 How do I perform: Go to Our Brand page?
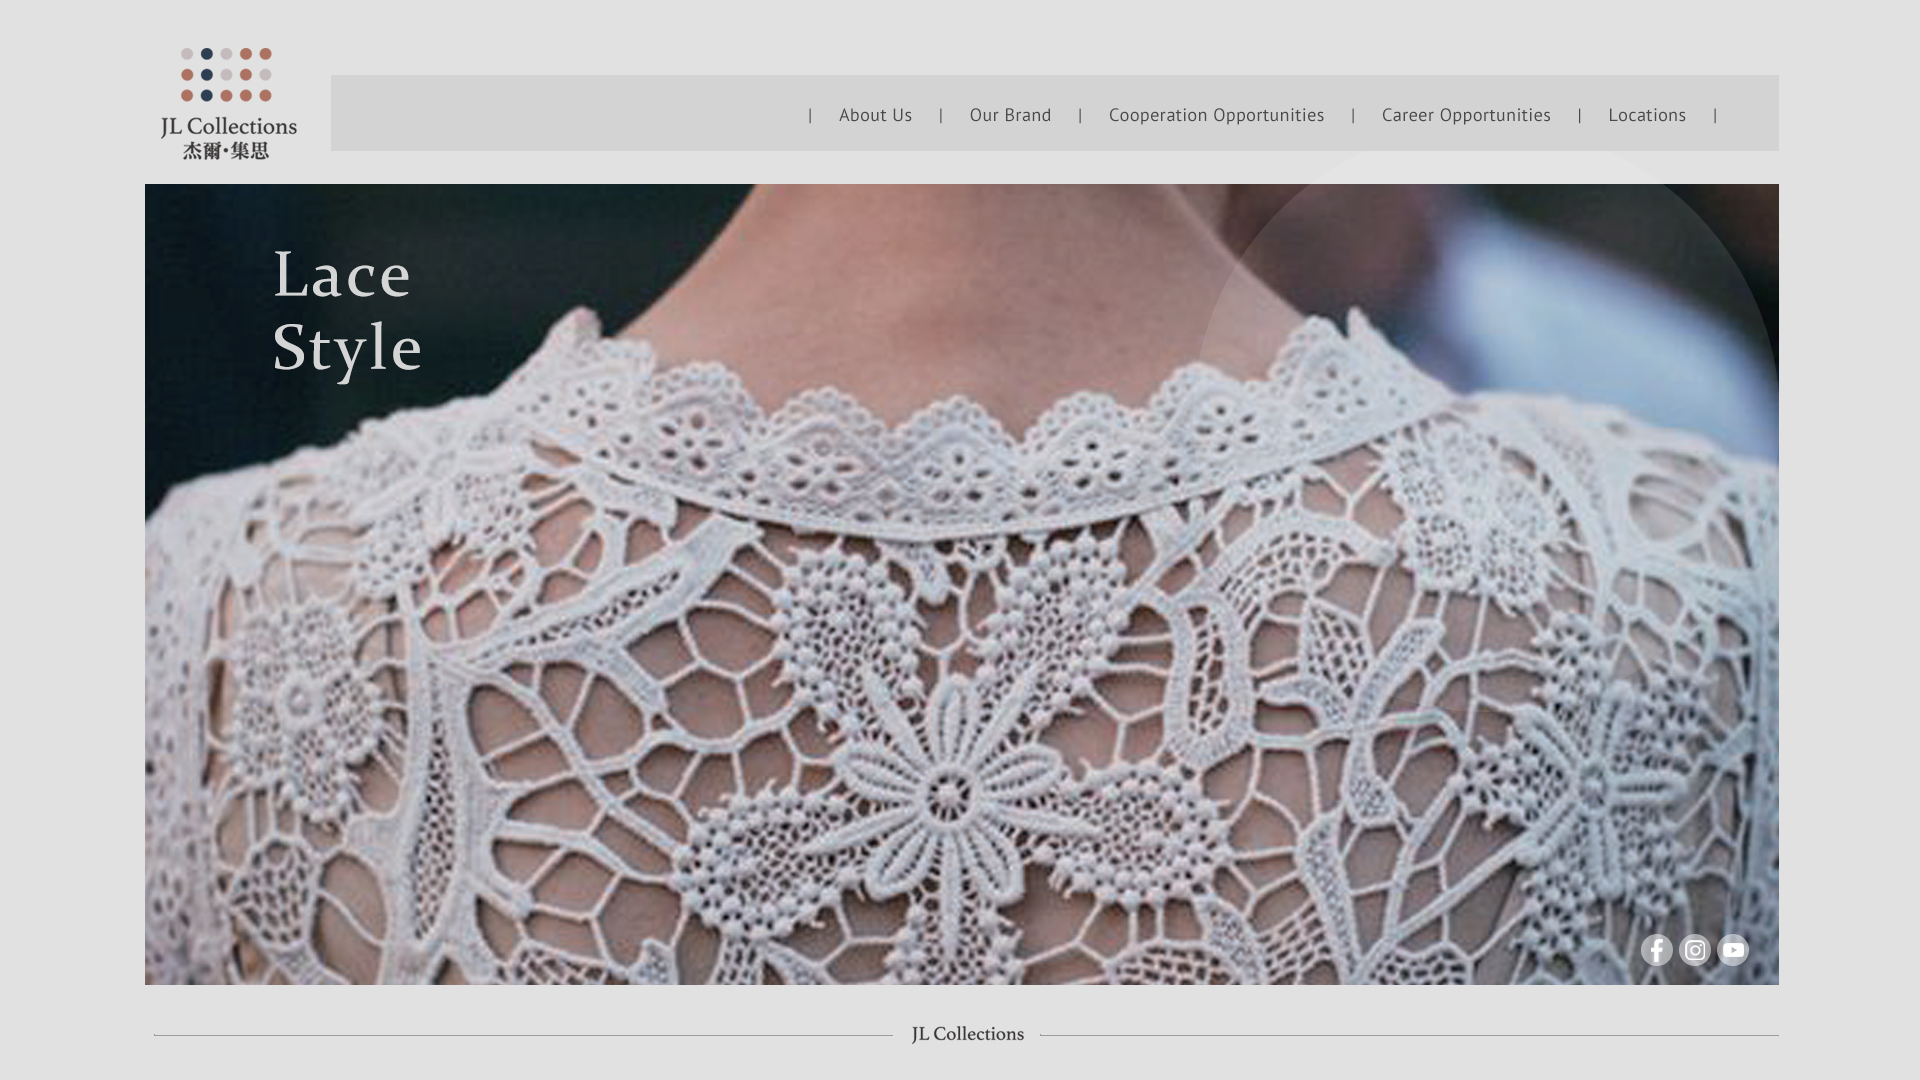pos(1010,115)
